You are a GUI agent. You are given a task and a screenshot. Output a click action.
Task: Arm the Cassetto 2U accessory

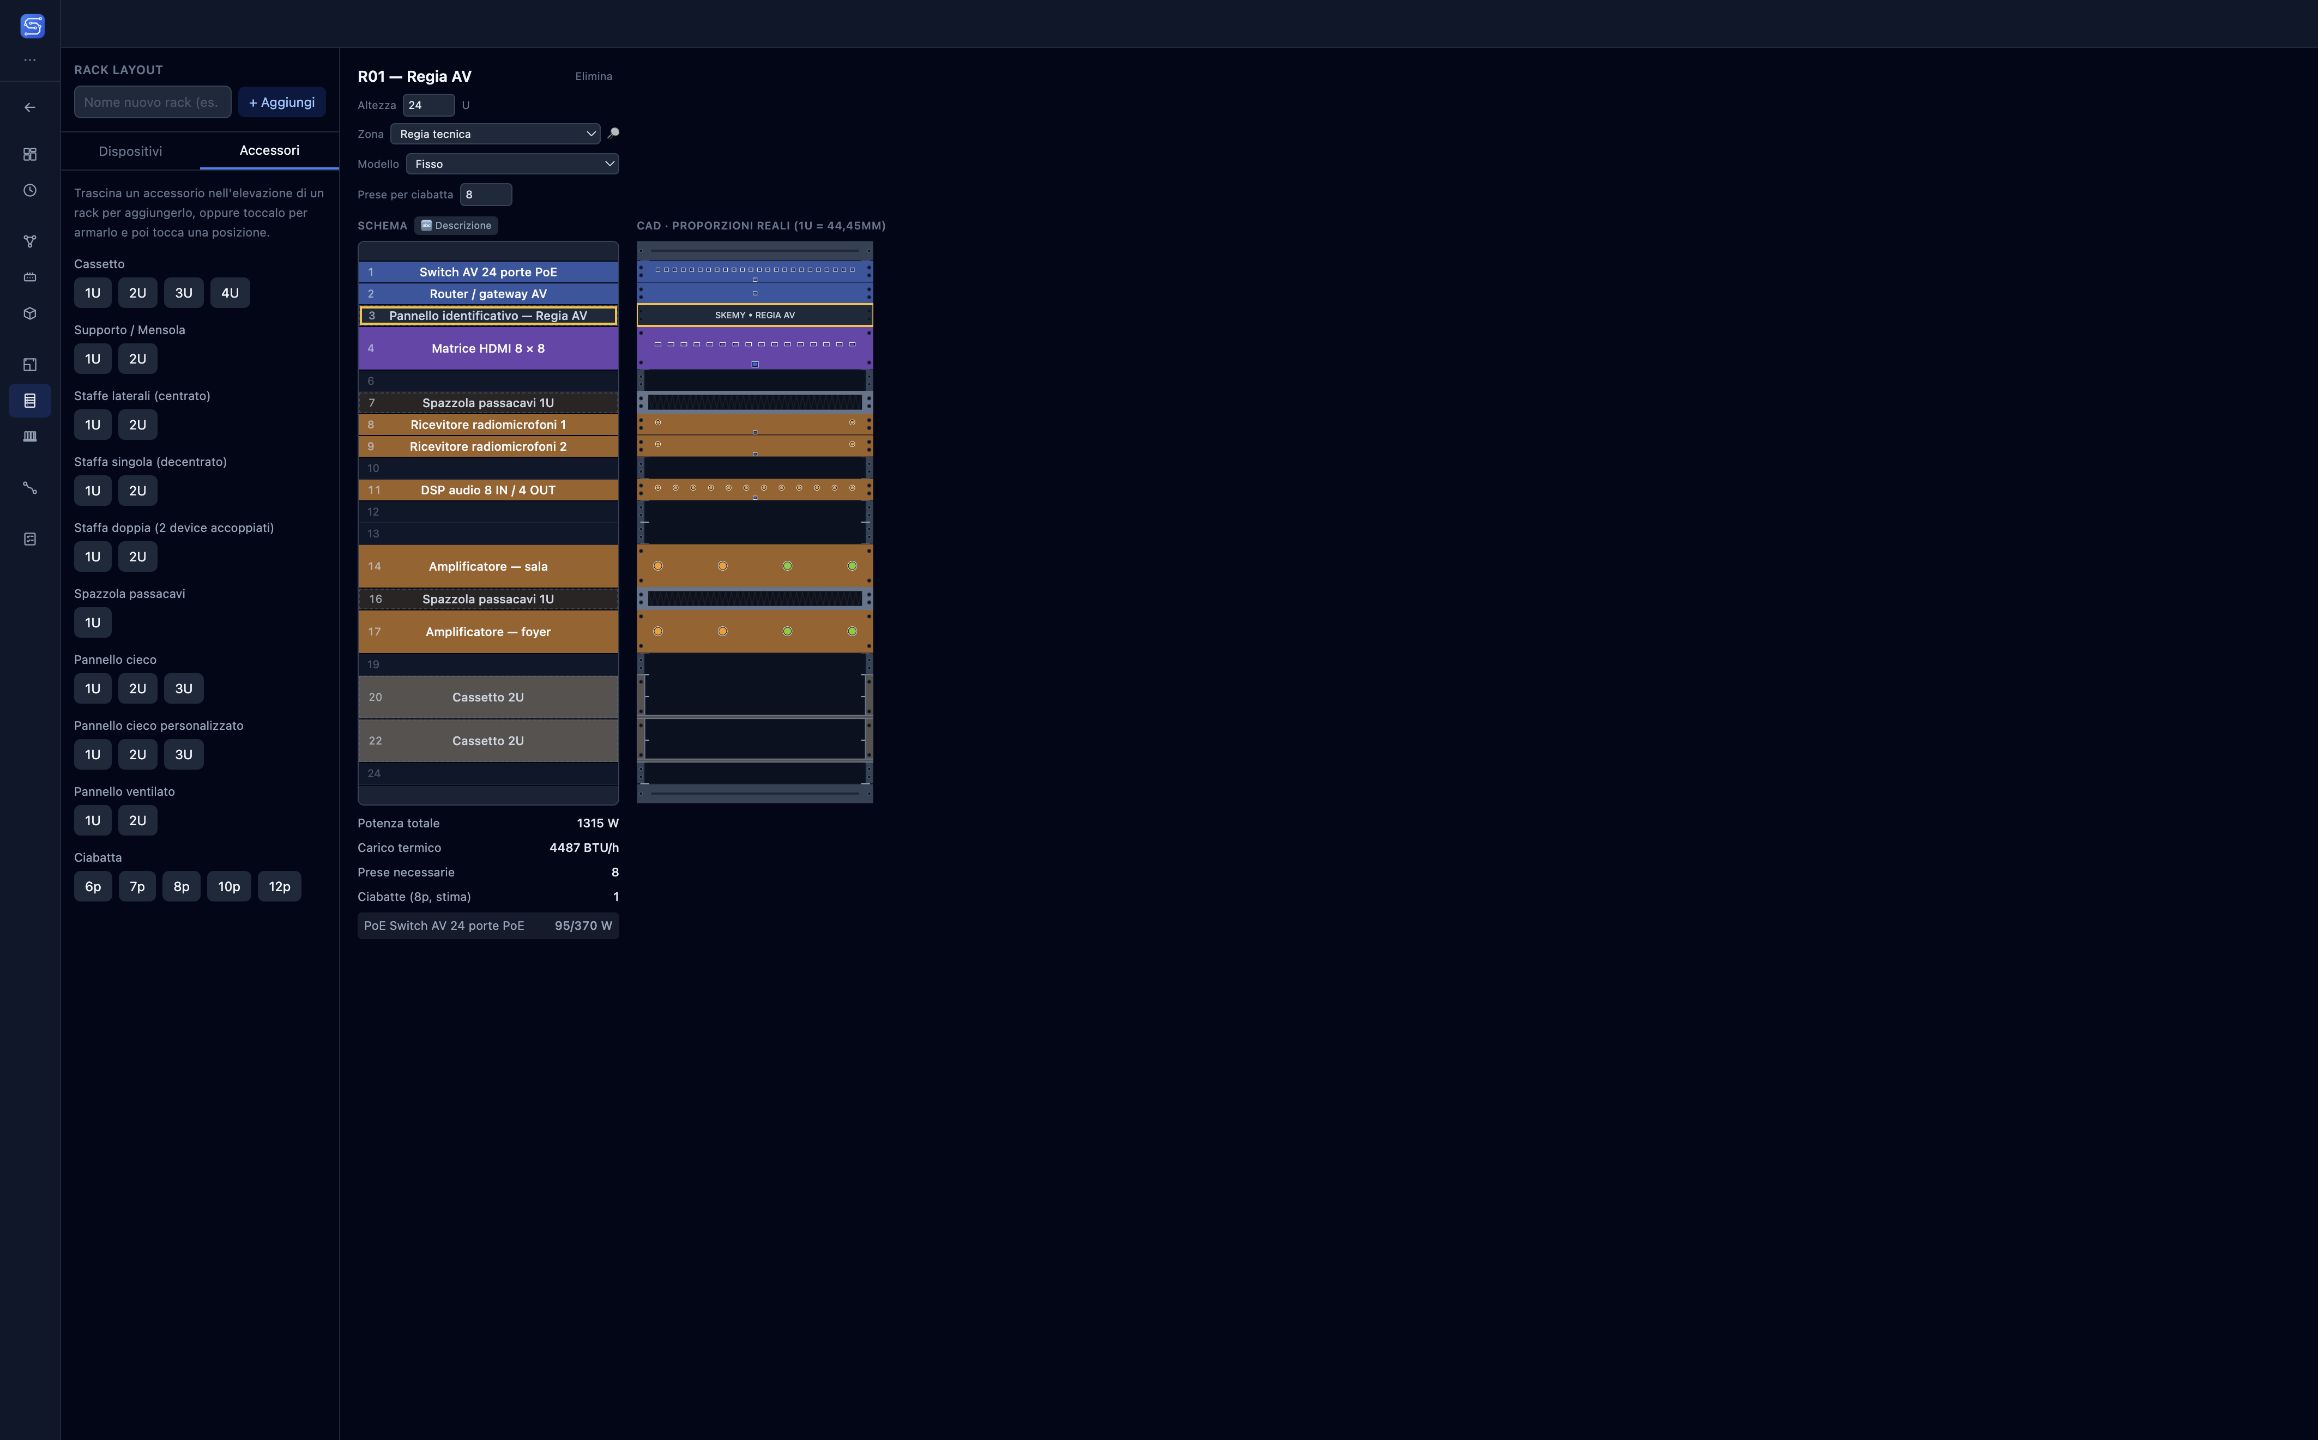pos(137,293)
